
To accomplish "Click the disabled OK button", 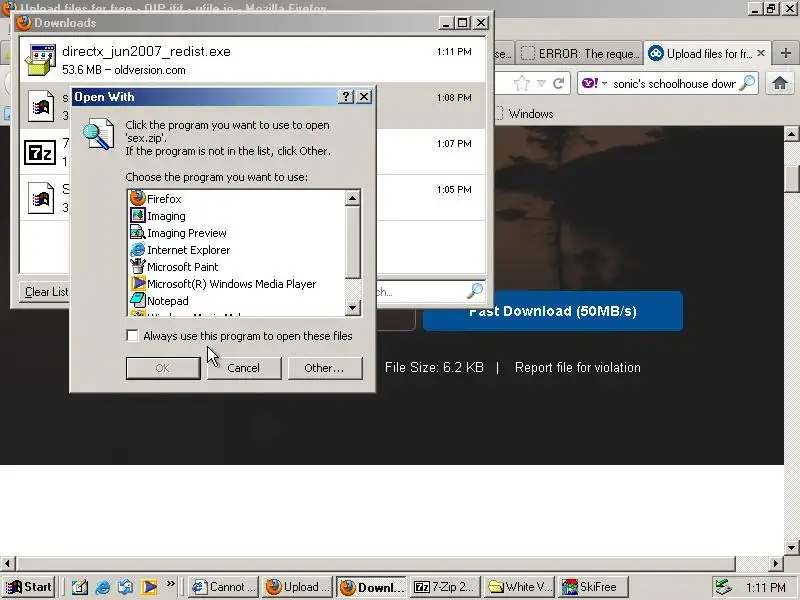I will coord(163,368).
